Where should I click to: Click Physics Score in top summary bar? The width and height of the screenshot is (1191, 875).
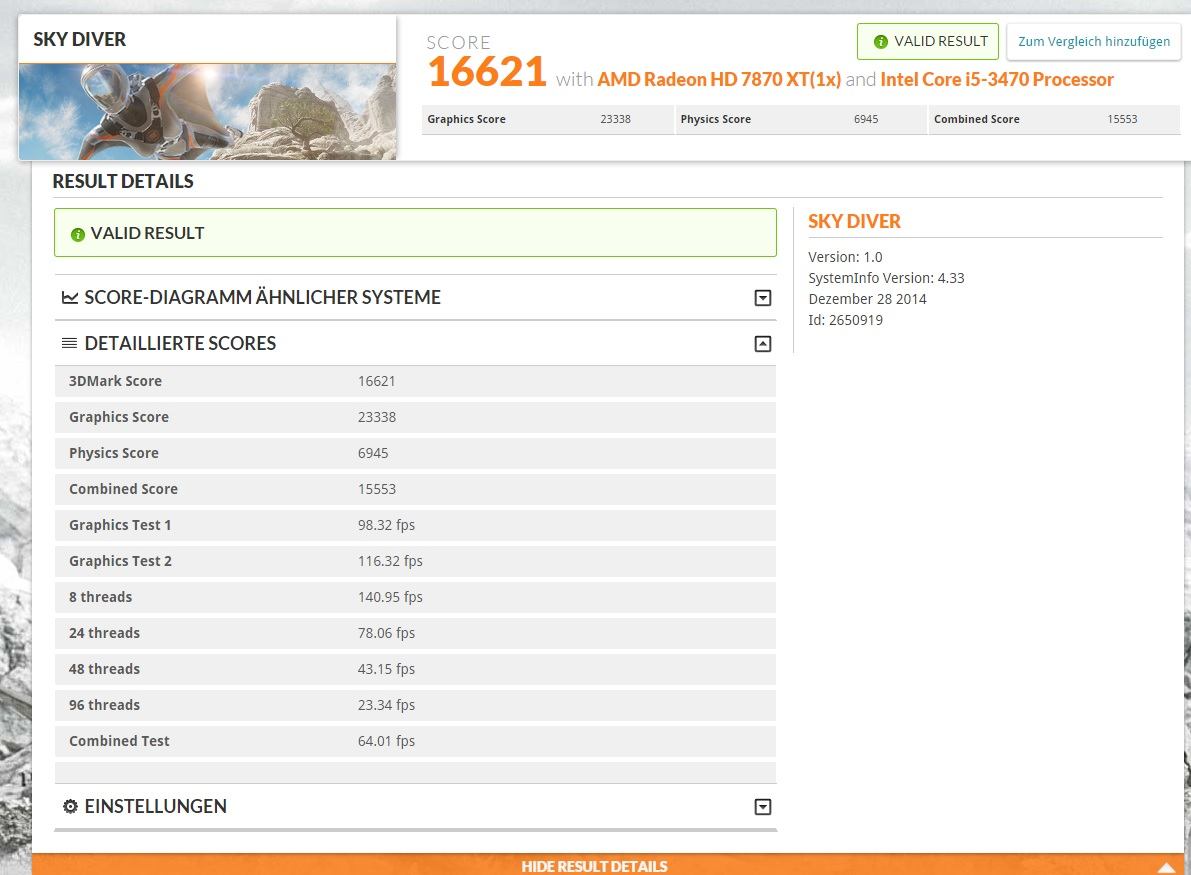801,119
